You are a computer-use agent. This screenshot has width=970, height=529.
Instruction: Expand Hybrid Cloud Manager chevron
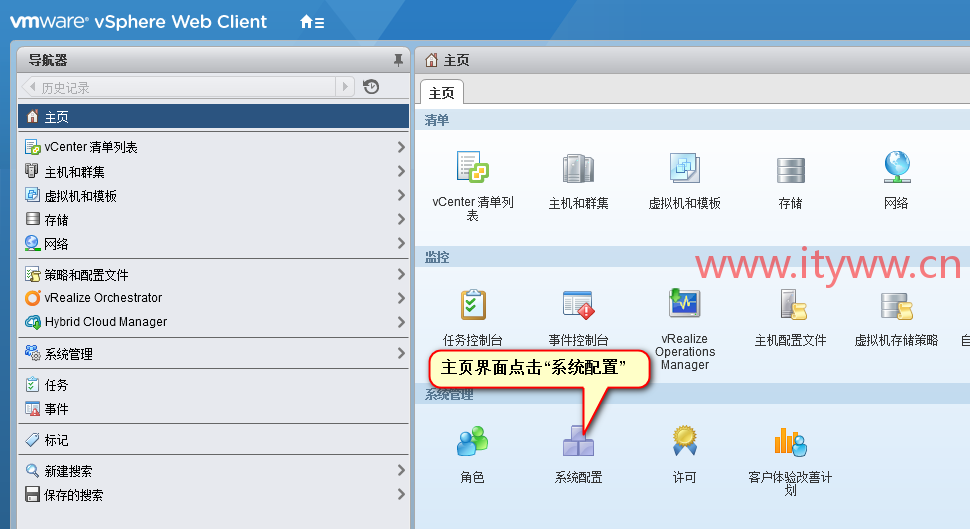(401, 322)
